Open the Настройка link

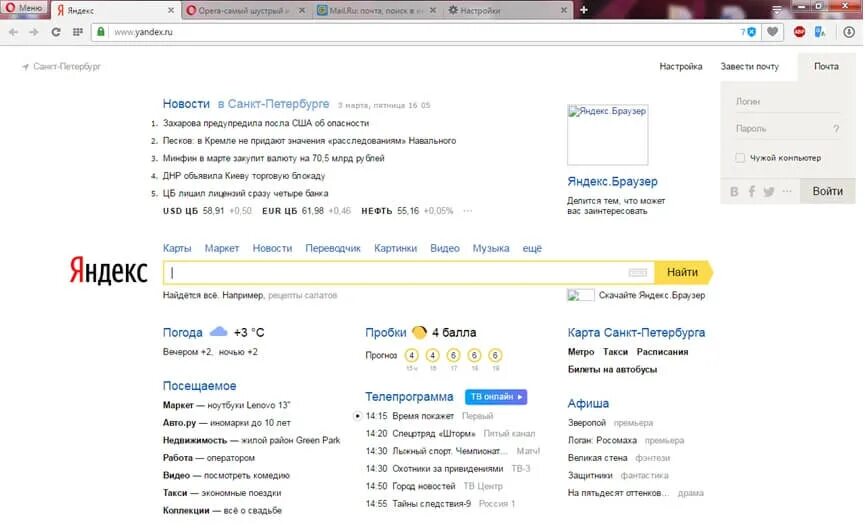(x=681, y=66)
